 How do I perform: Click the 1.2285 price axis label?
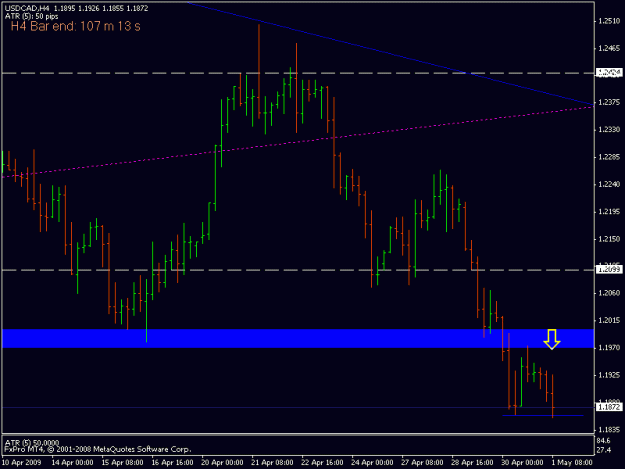point(609,157)
